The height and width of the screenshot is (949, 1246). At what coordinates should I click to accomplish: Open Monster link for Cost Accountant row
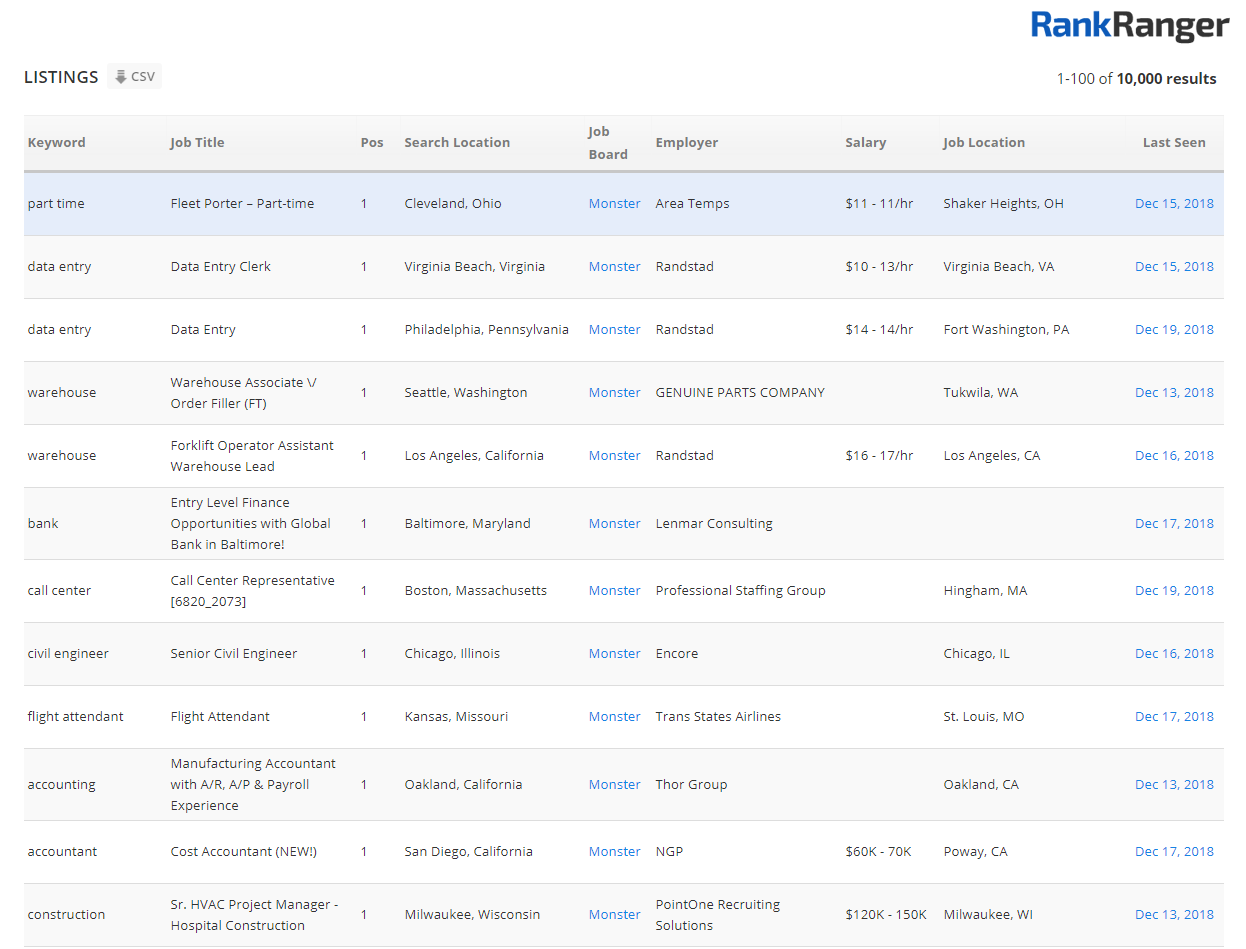tap(614, 852)
